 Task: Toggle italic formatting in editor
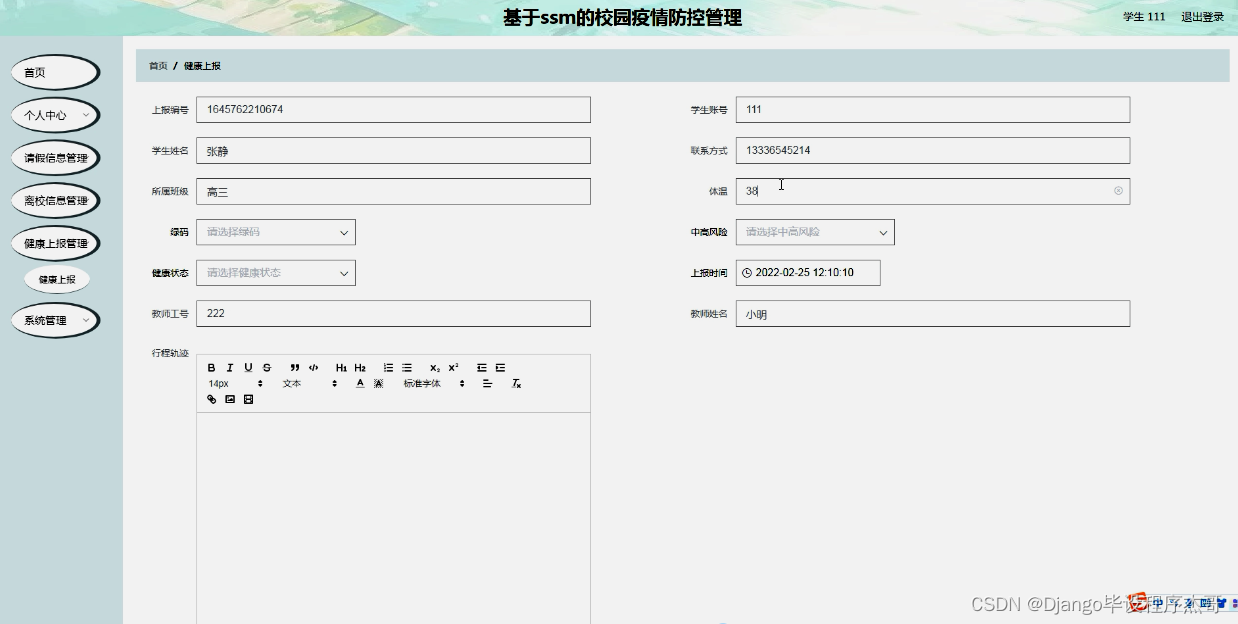coord(230,368)
